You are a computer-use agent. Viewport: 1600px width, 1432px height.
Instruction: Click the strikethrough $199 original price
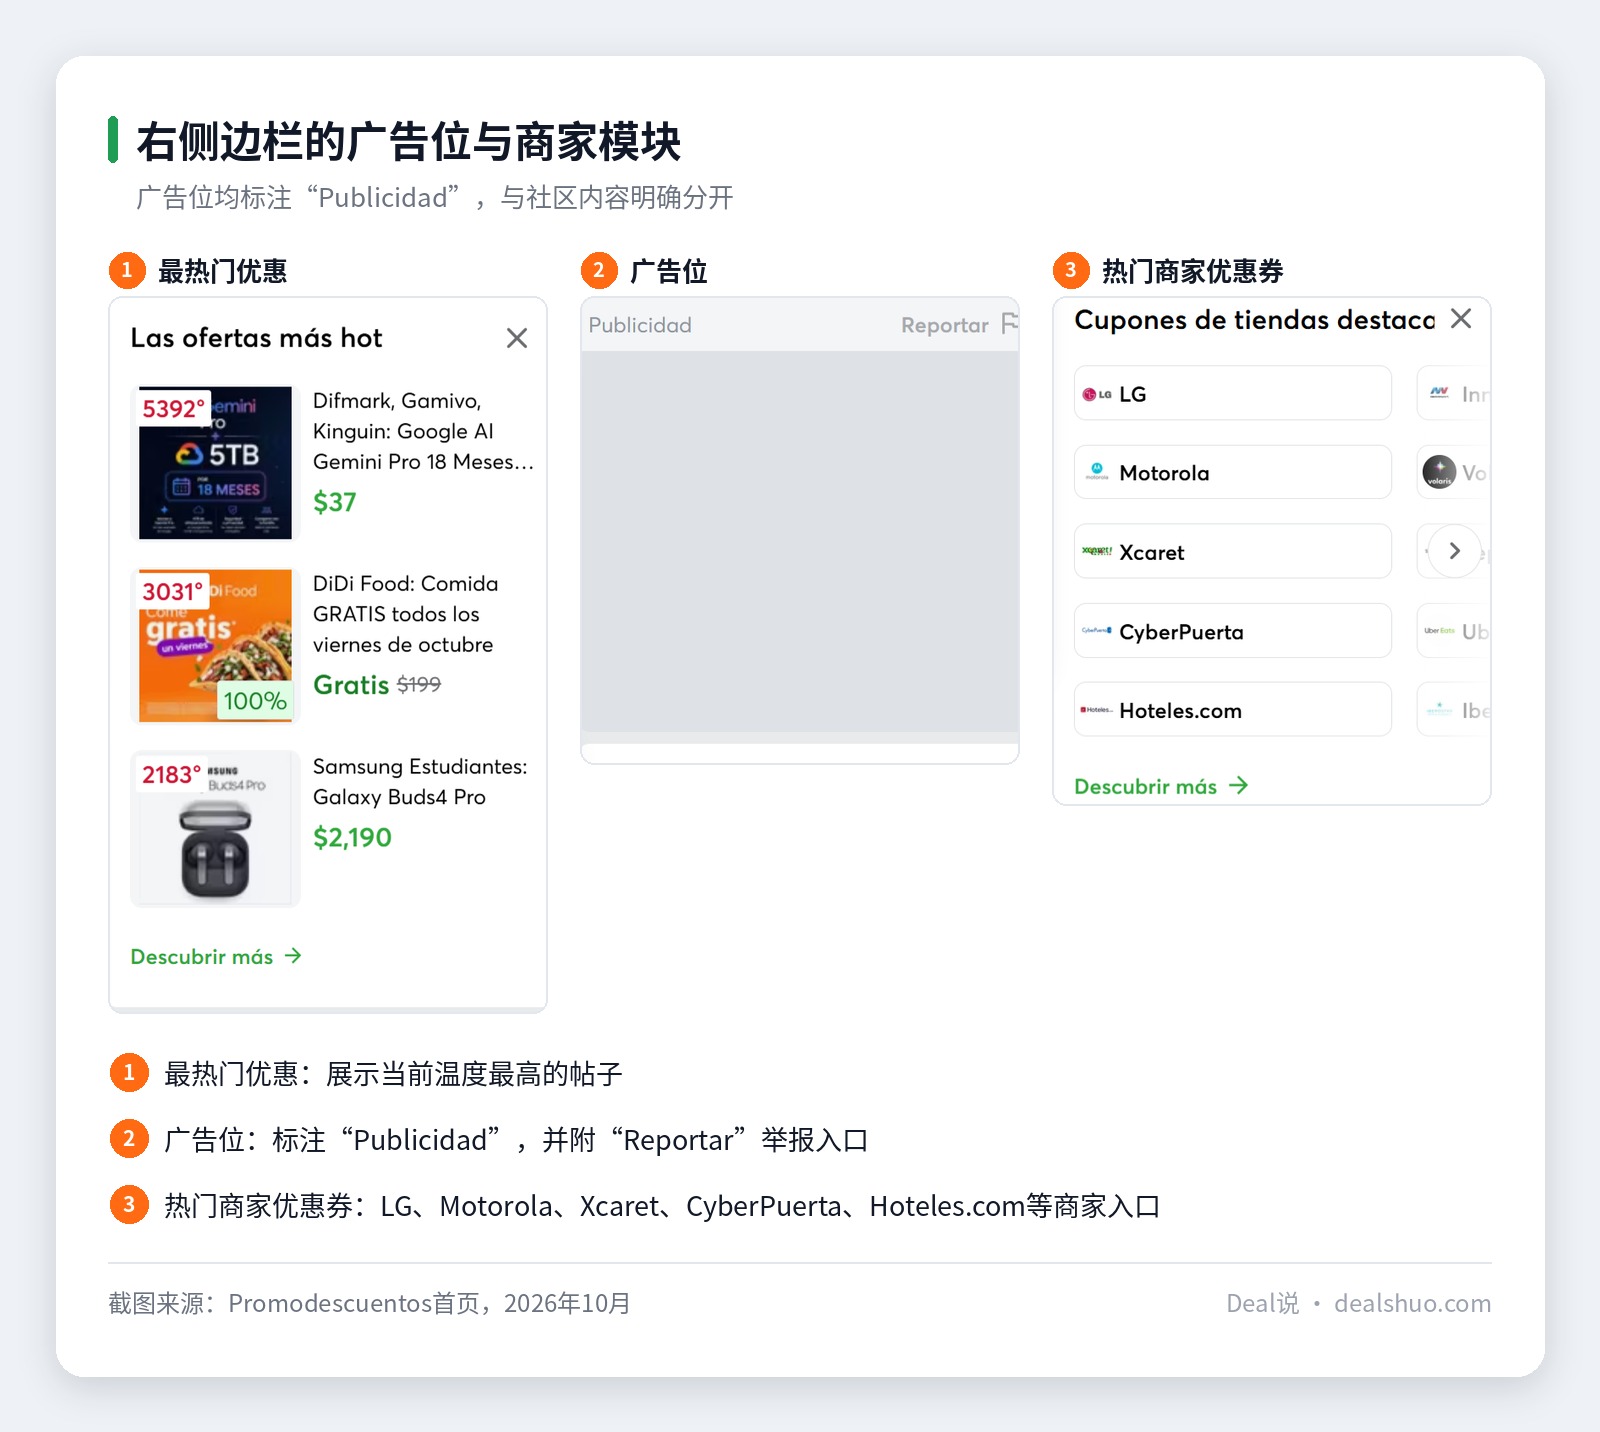(419, 685)
